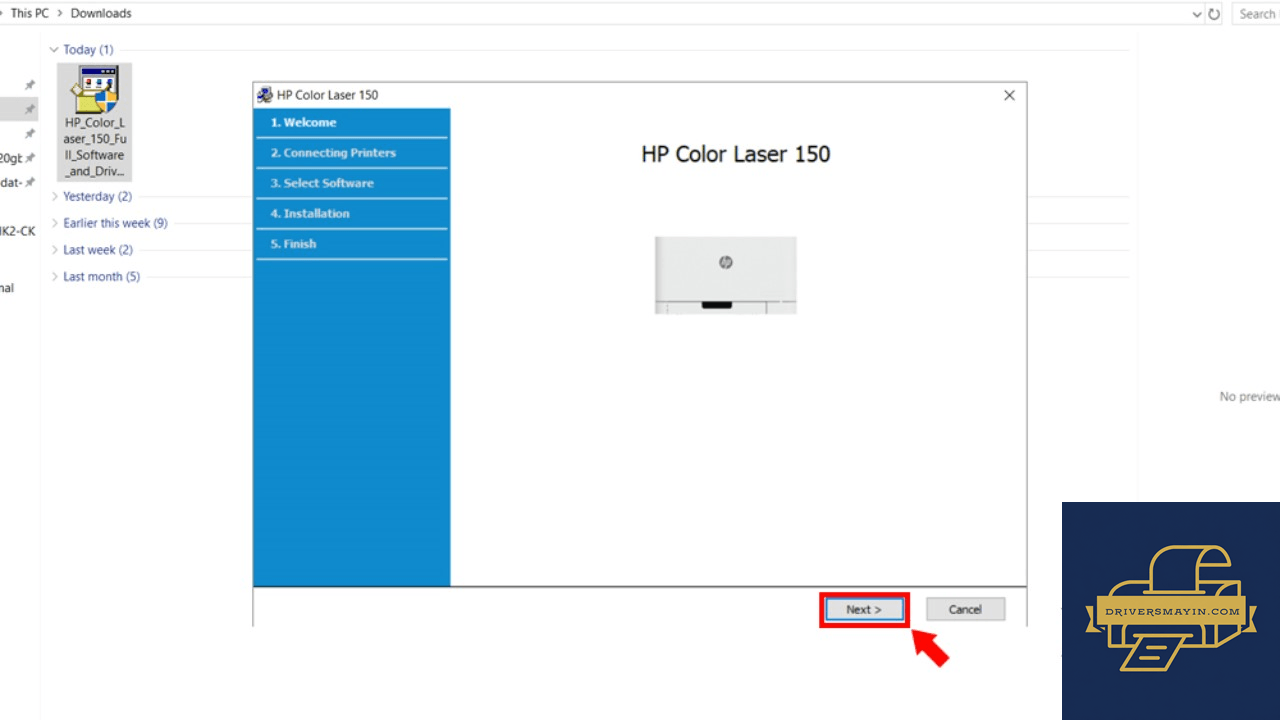Expand the Earlier this week group
This screenshot has height=720, width=1280.
(54, 223)
